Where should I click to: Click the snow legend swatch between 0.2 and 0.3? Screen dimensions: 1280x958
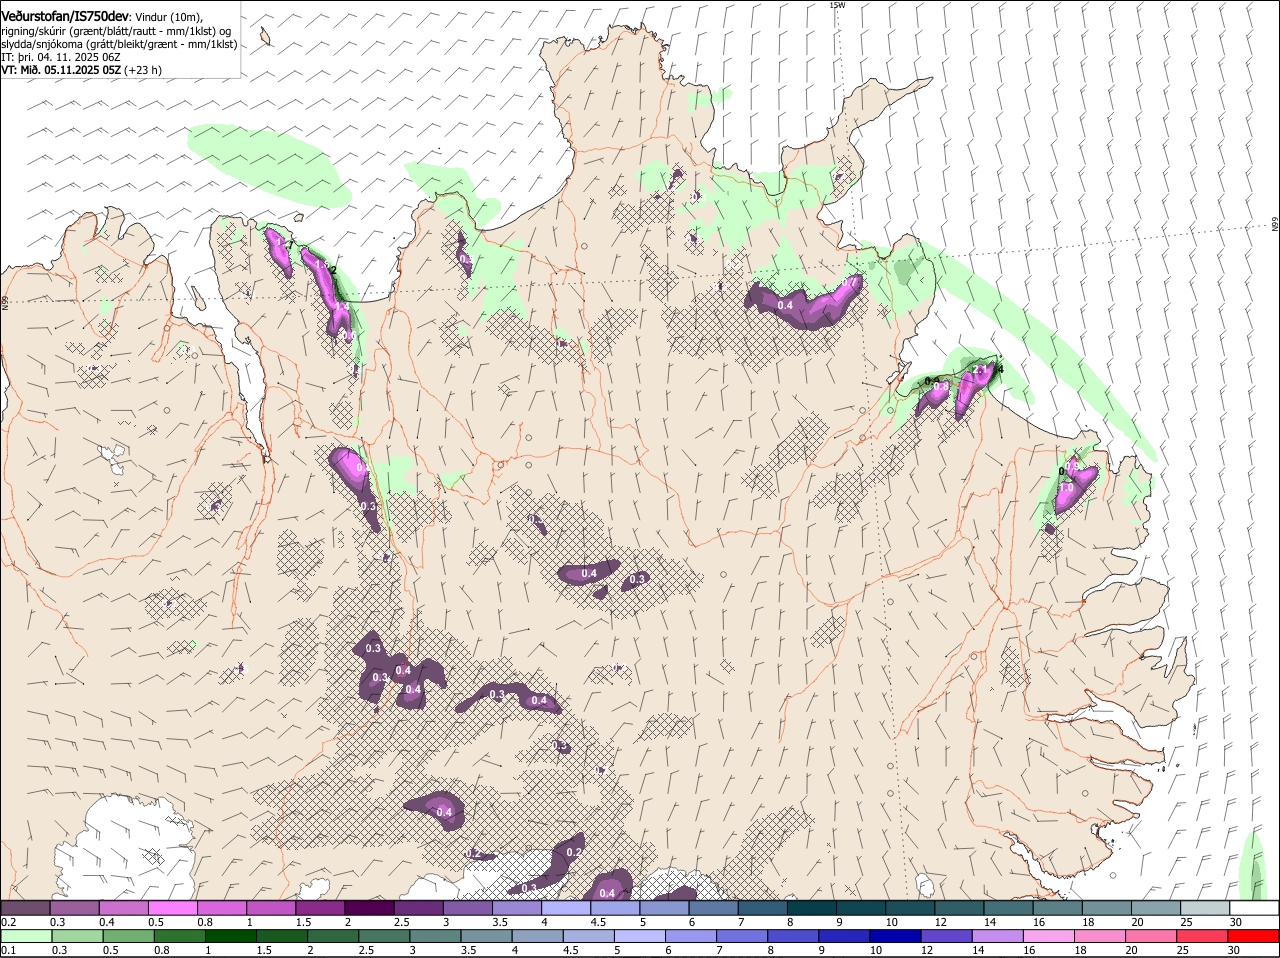click(25, 908)
